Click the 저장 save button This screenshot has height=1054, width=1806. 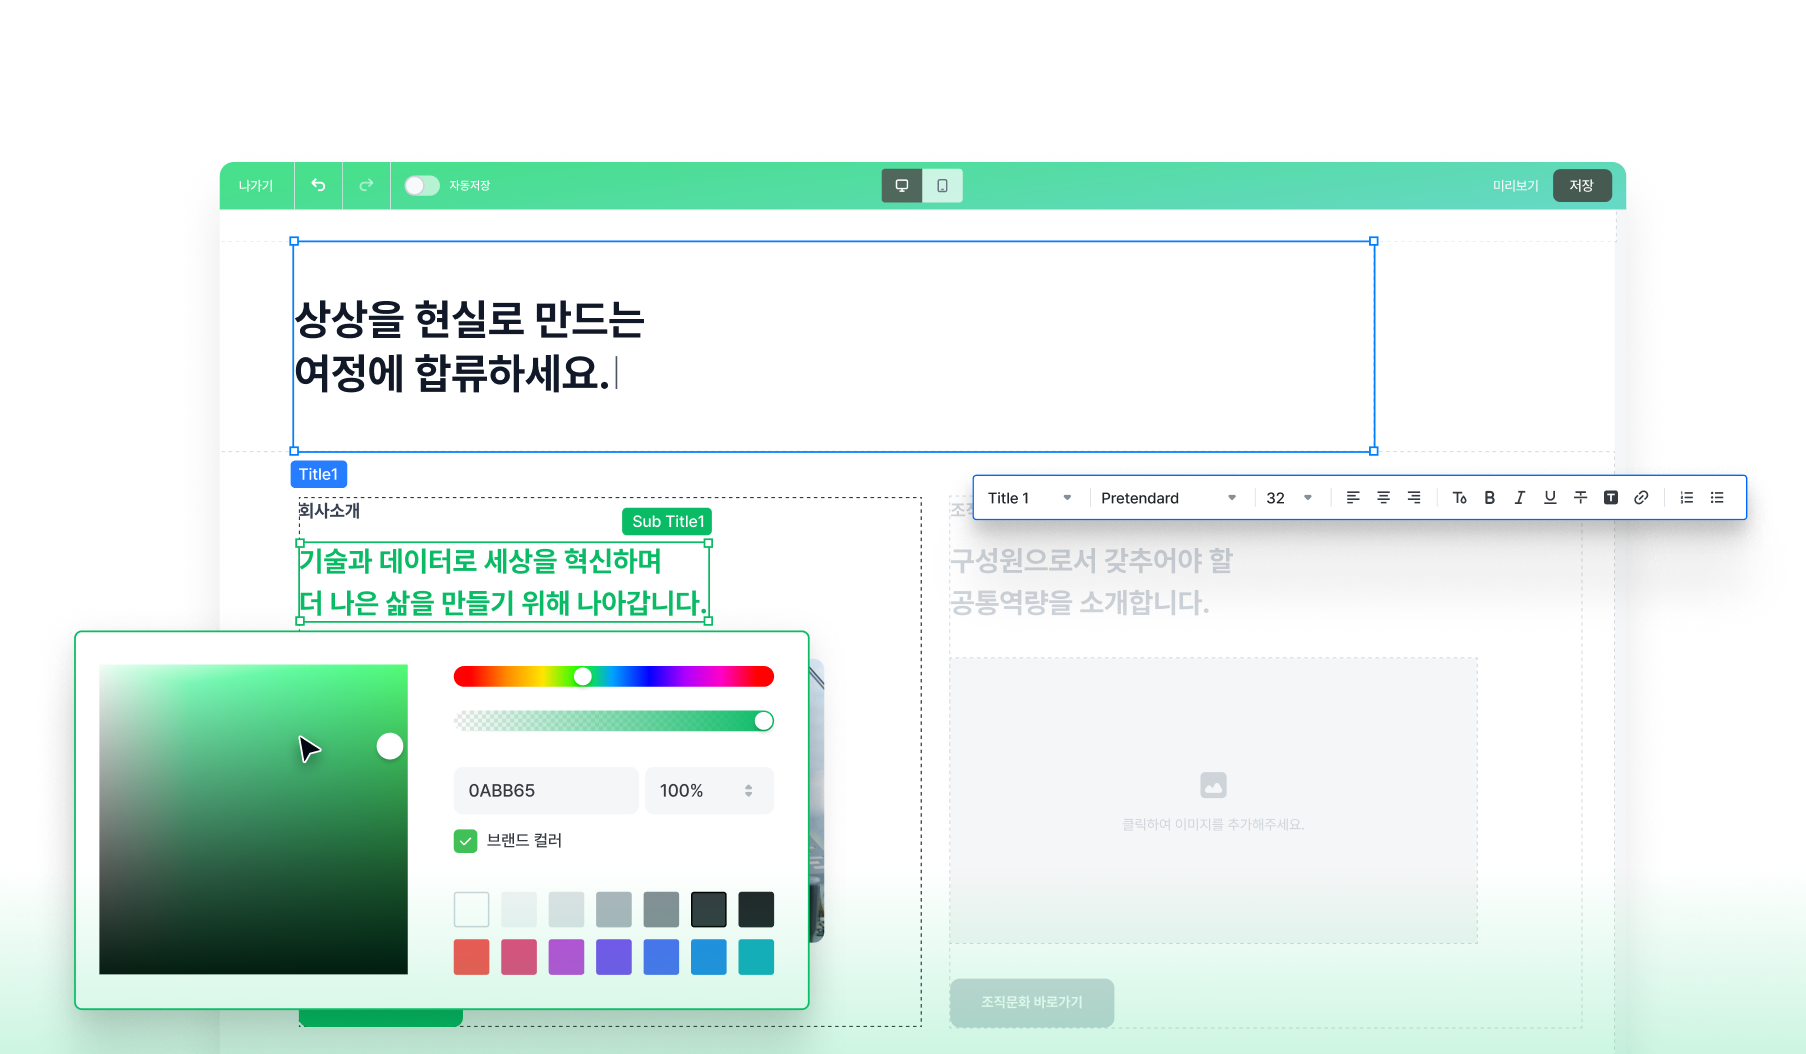1582,185
